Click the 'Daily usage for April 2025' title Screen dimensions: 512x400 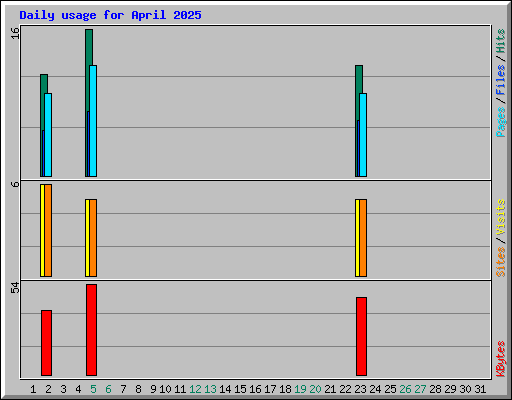[110, 15]
